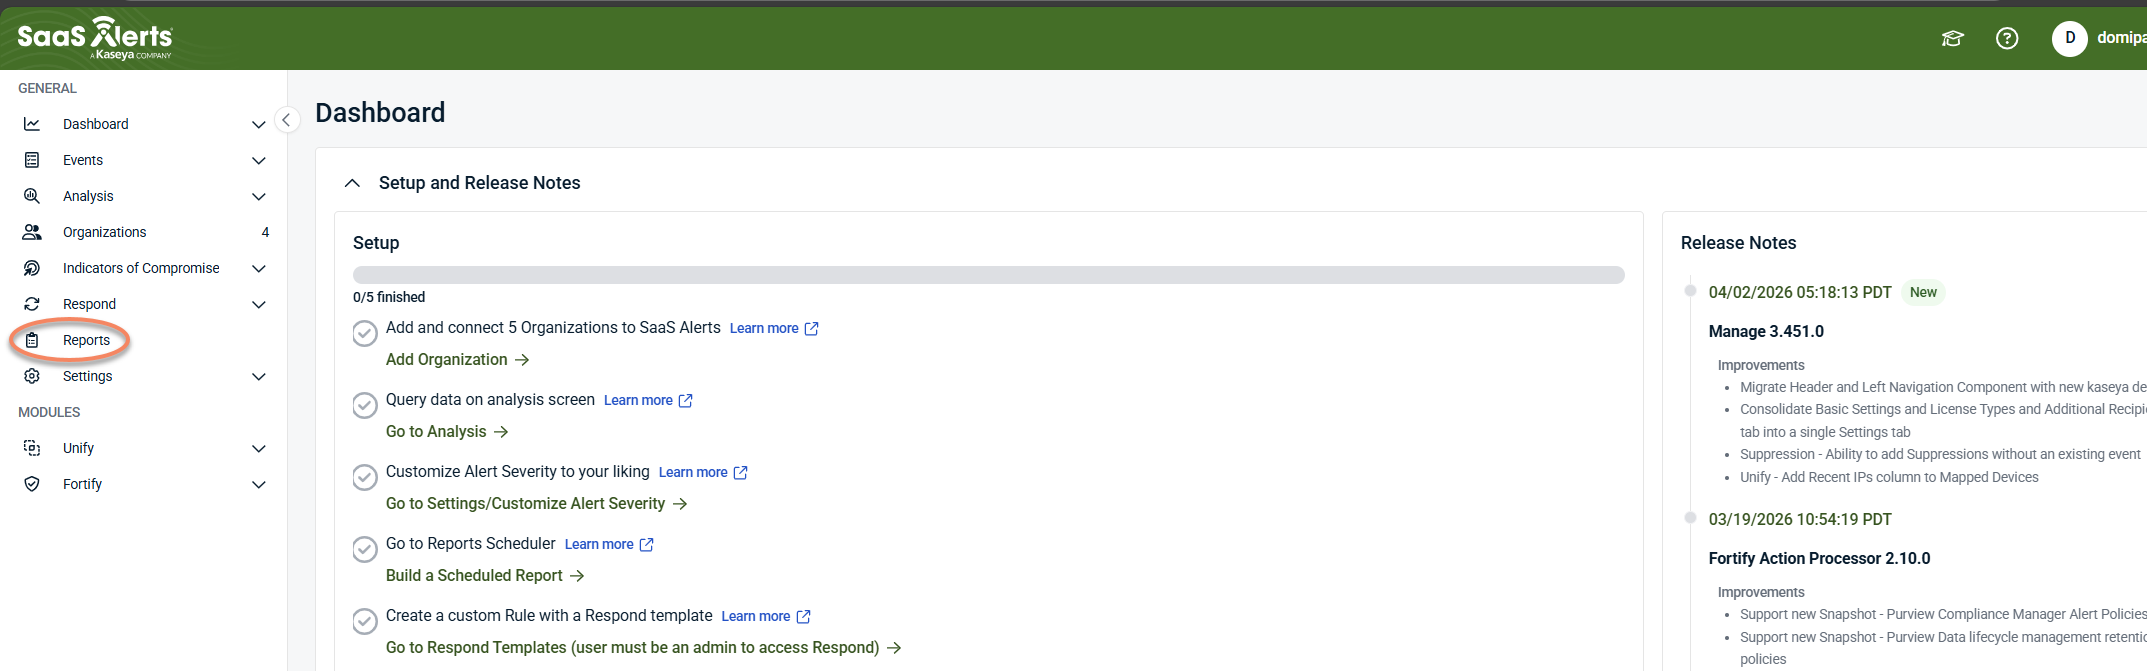Screen dimensions: 2147x671
Task: Click the Fortify shield icon
Action: [32, 484]
